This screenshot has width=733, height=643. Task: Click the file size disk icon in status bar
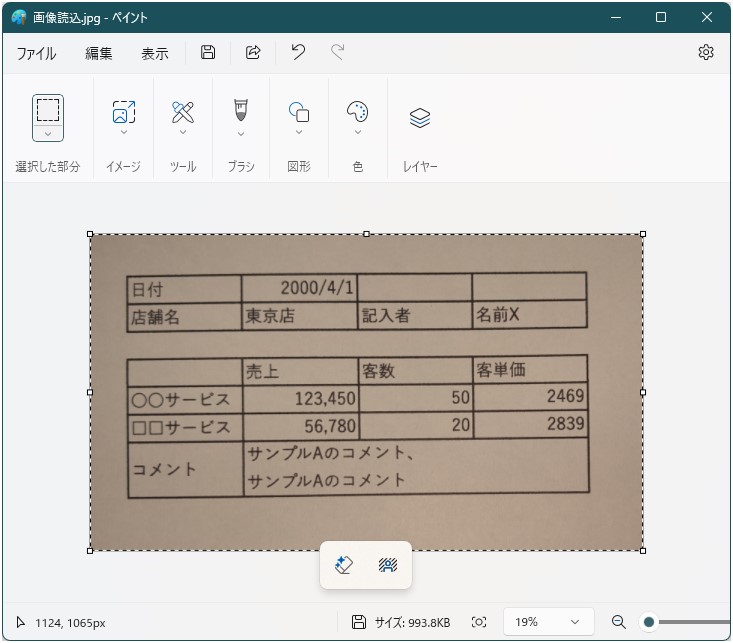359,622
